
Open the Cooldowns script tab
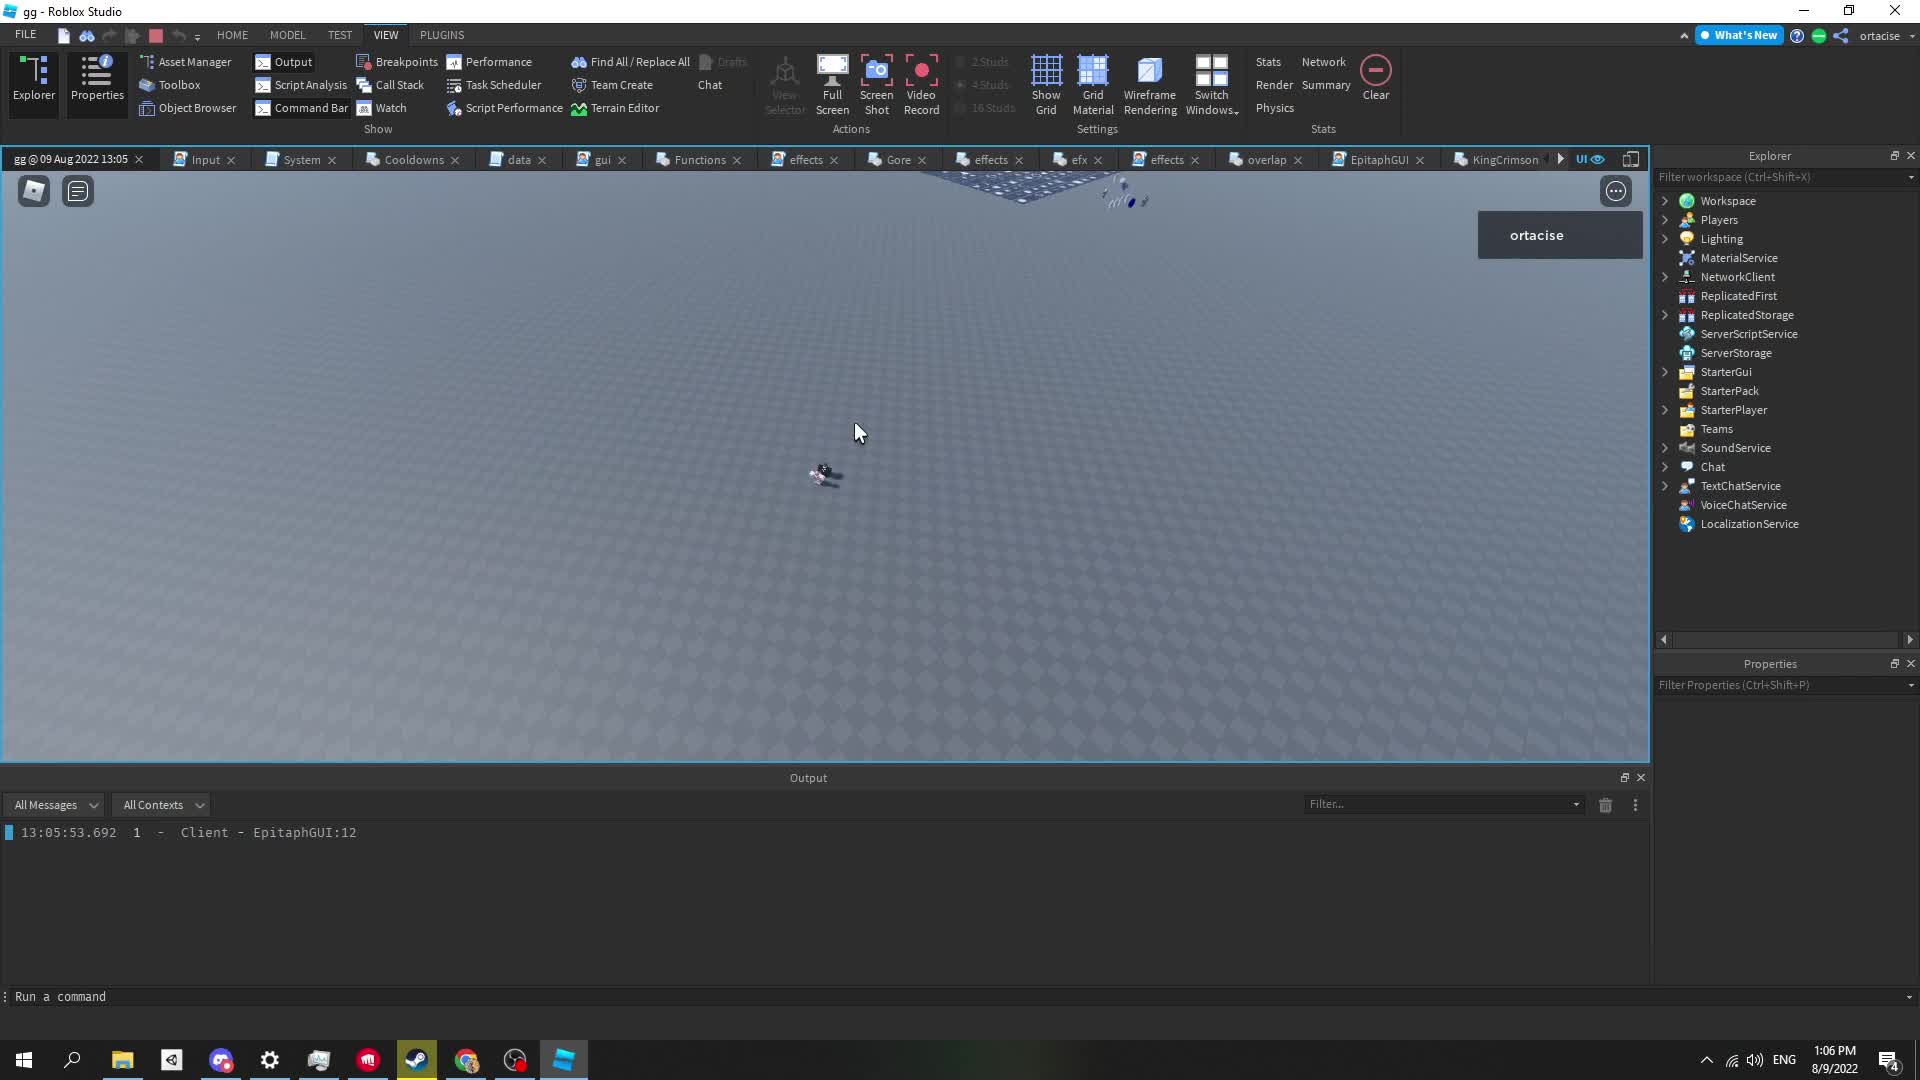point(413,160)
